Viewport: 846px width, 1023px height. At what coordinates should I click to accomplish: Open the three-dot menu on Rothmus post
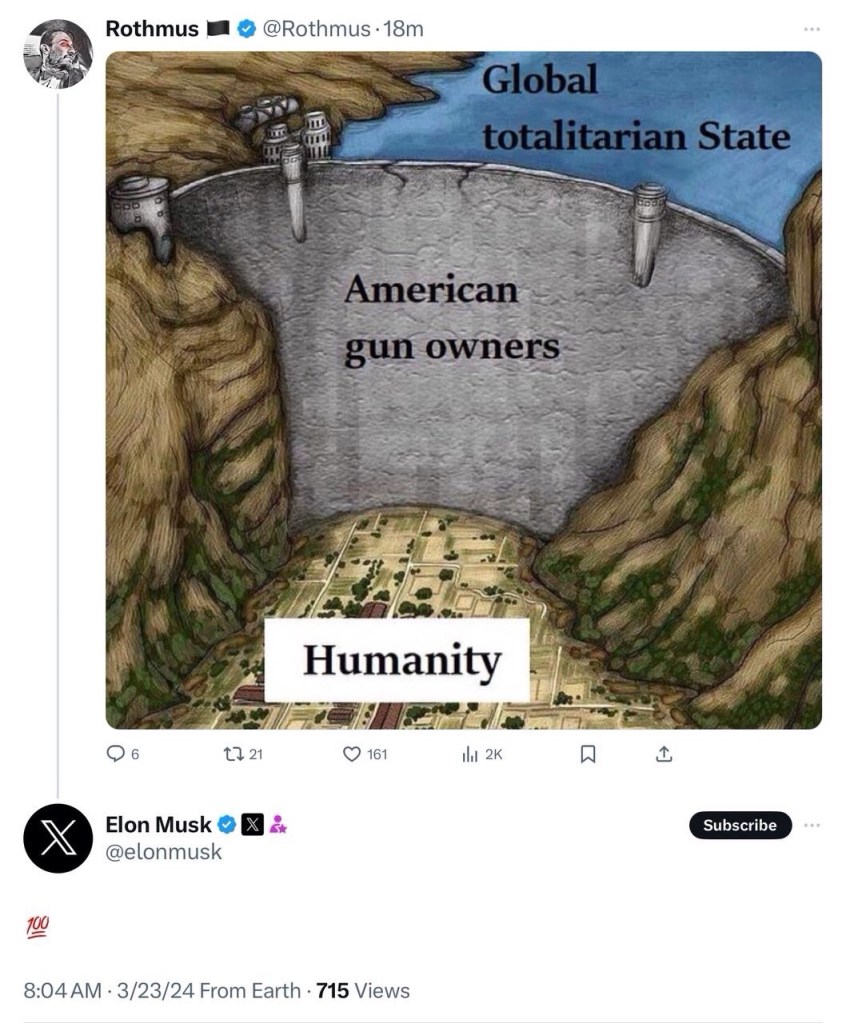[x=811, y=29]
